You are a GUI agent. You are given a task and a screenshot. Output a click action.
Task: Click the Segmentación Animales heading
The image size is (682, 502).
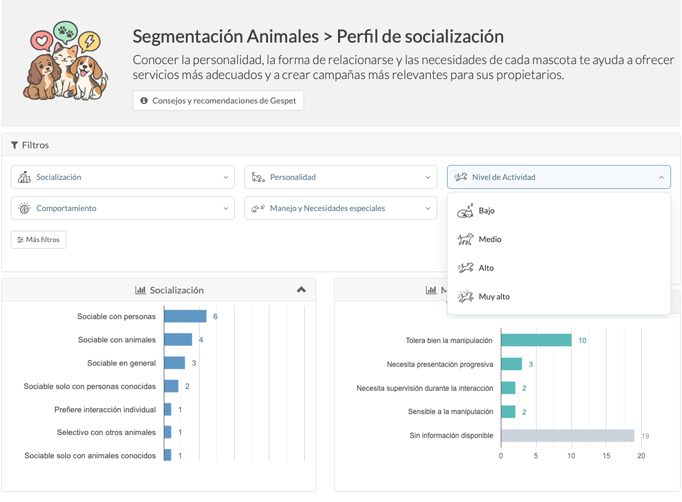[x=226, y=37]
